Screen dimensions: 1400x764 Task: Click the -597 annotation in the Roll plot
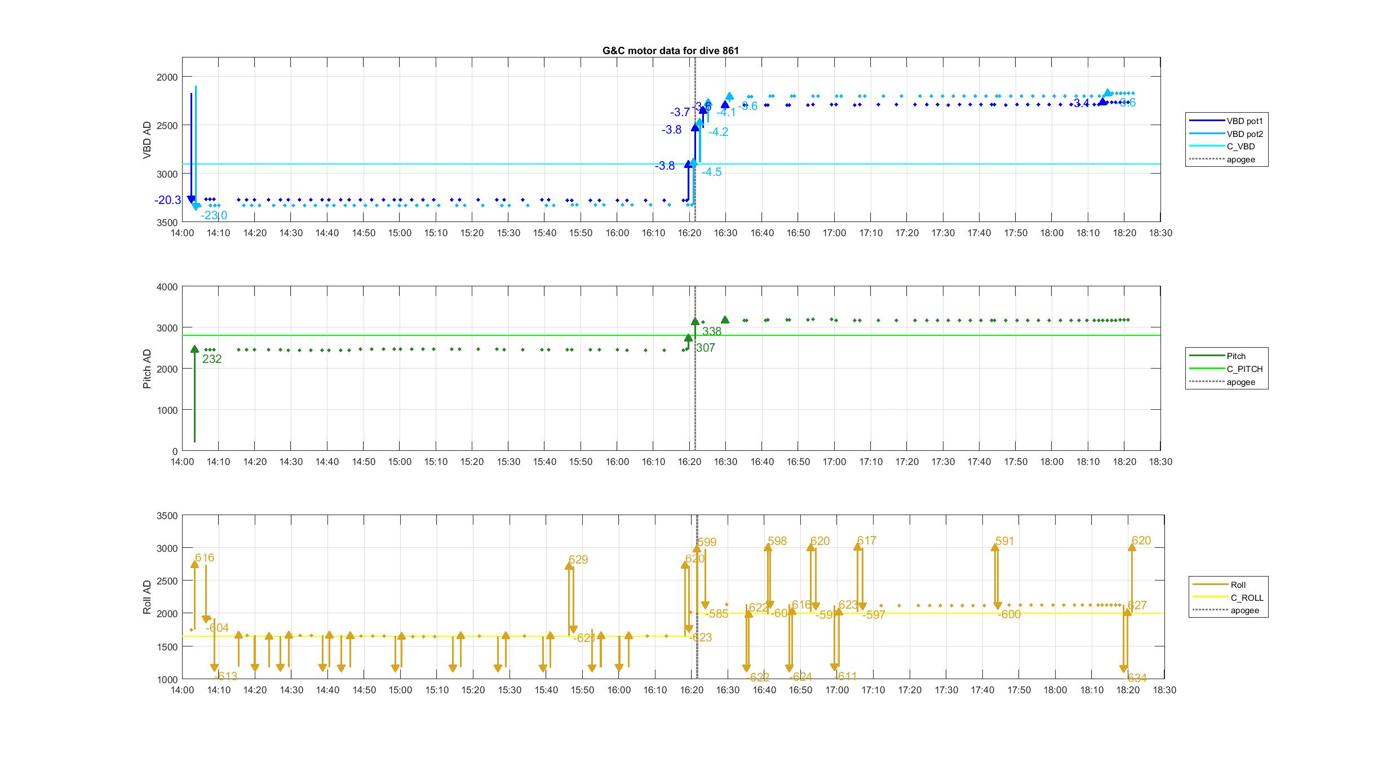[873, 615]
